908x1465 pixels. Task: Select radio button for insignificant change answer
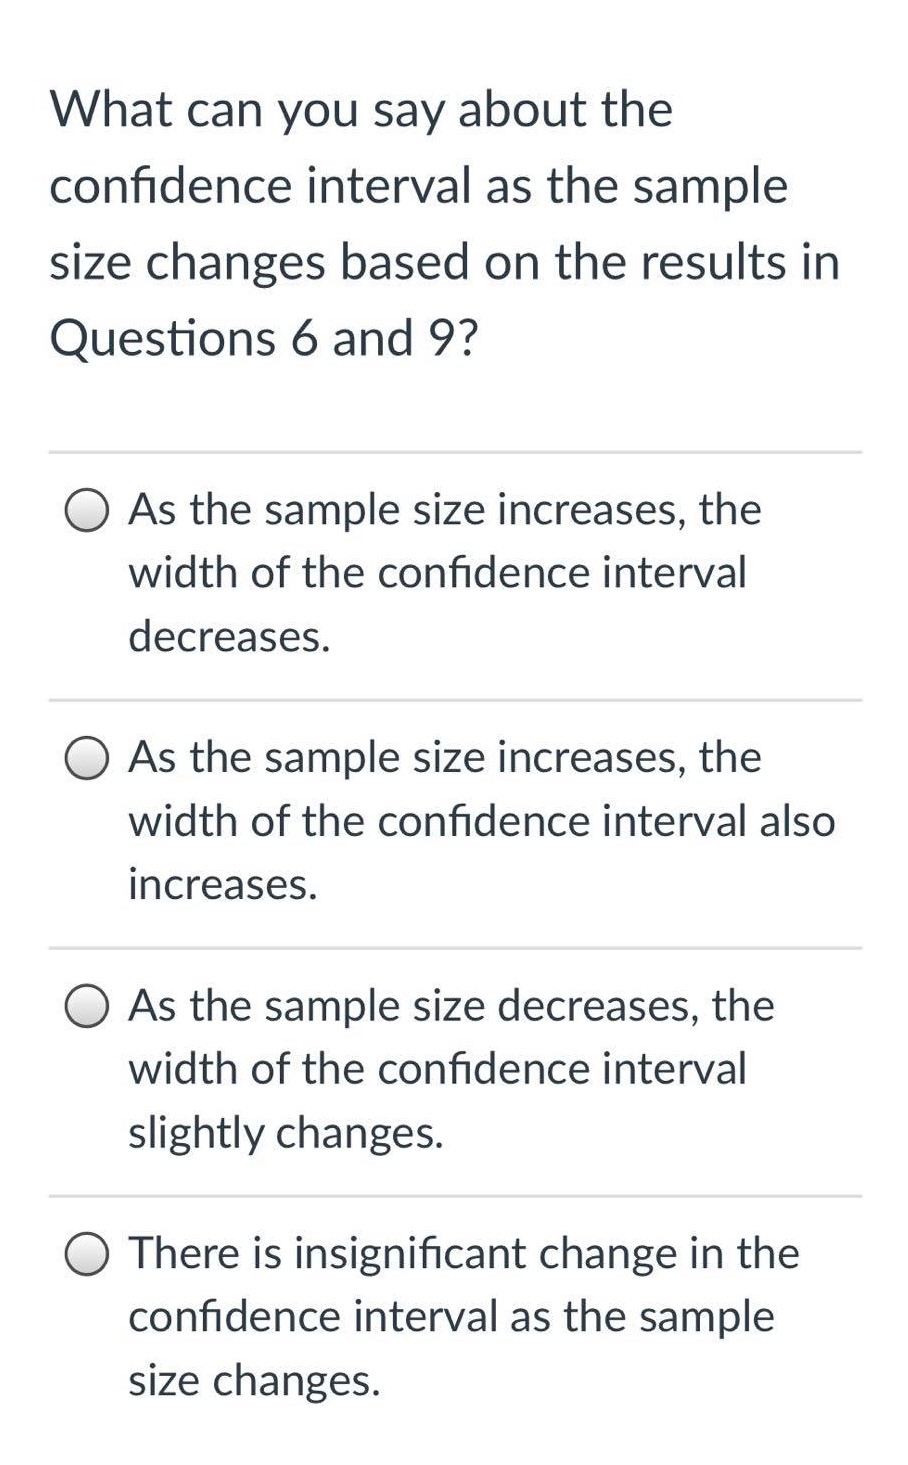pos(87,1255)
